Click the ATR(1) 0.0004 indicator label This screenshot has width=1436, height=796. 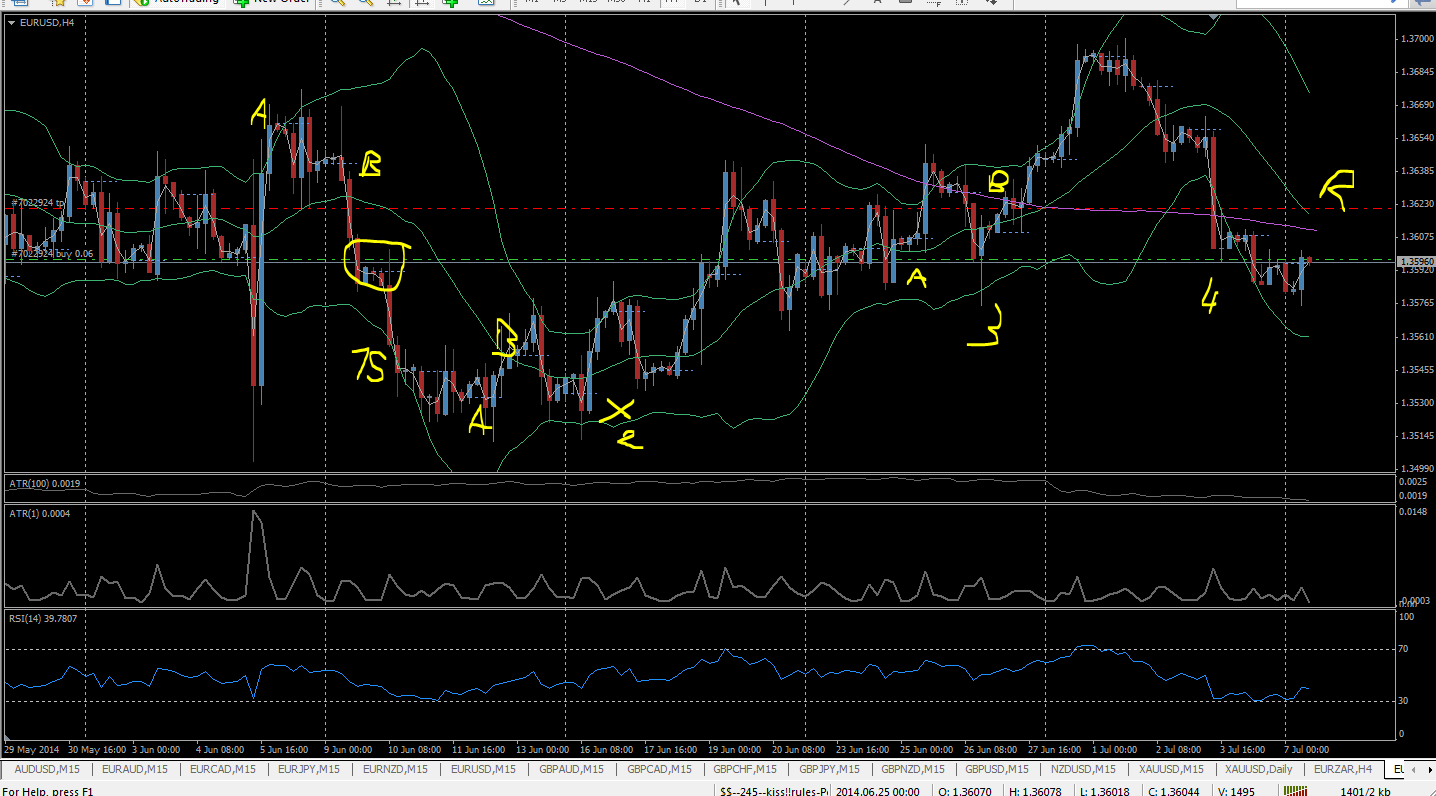[x=42, y=513]
